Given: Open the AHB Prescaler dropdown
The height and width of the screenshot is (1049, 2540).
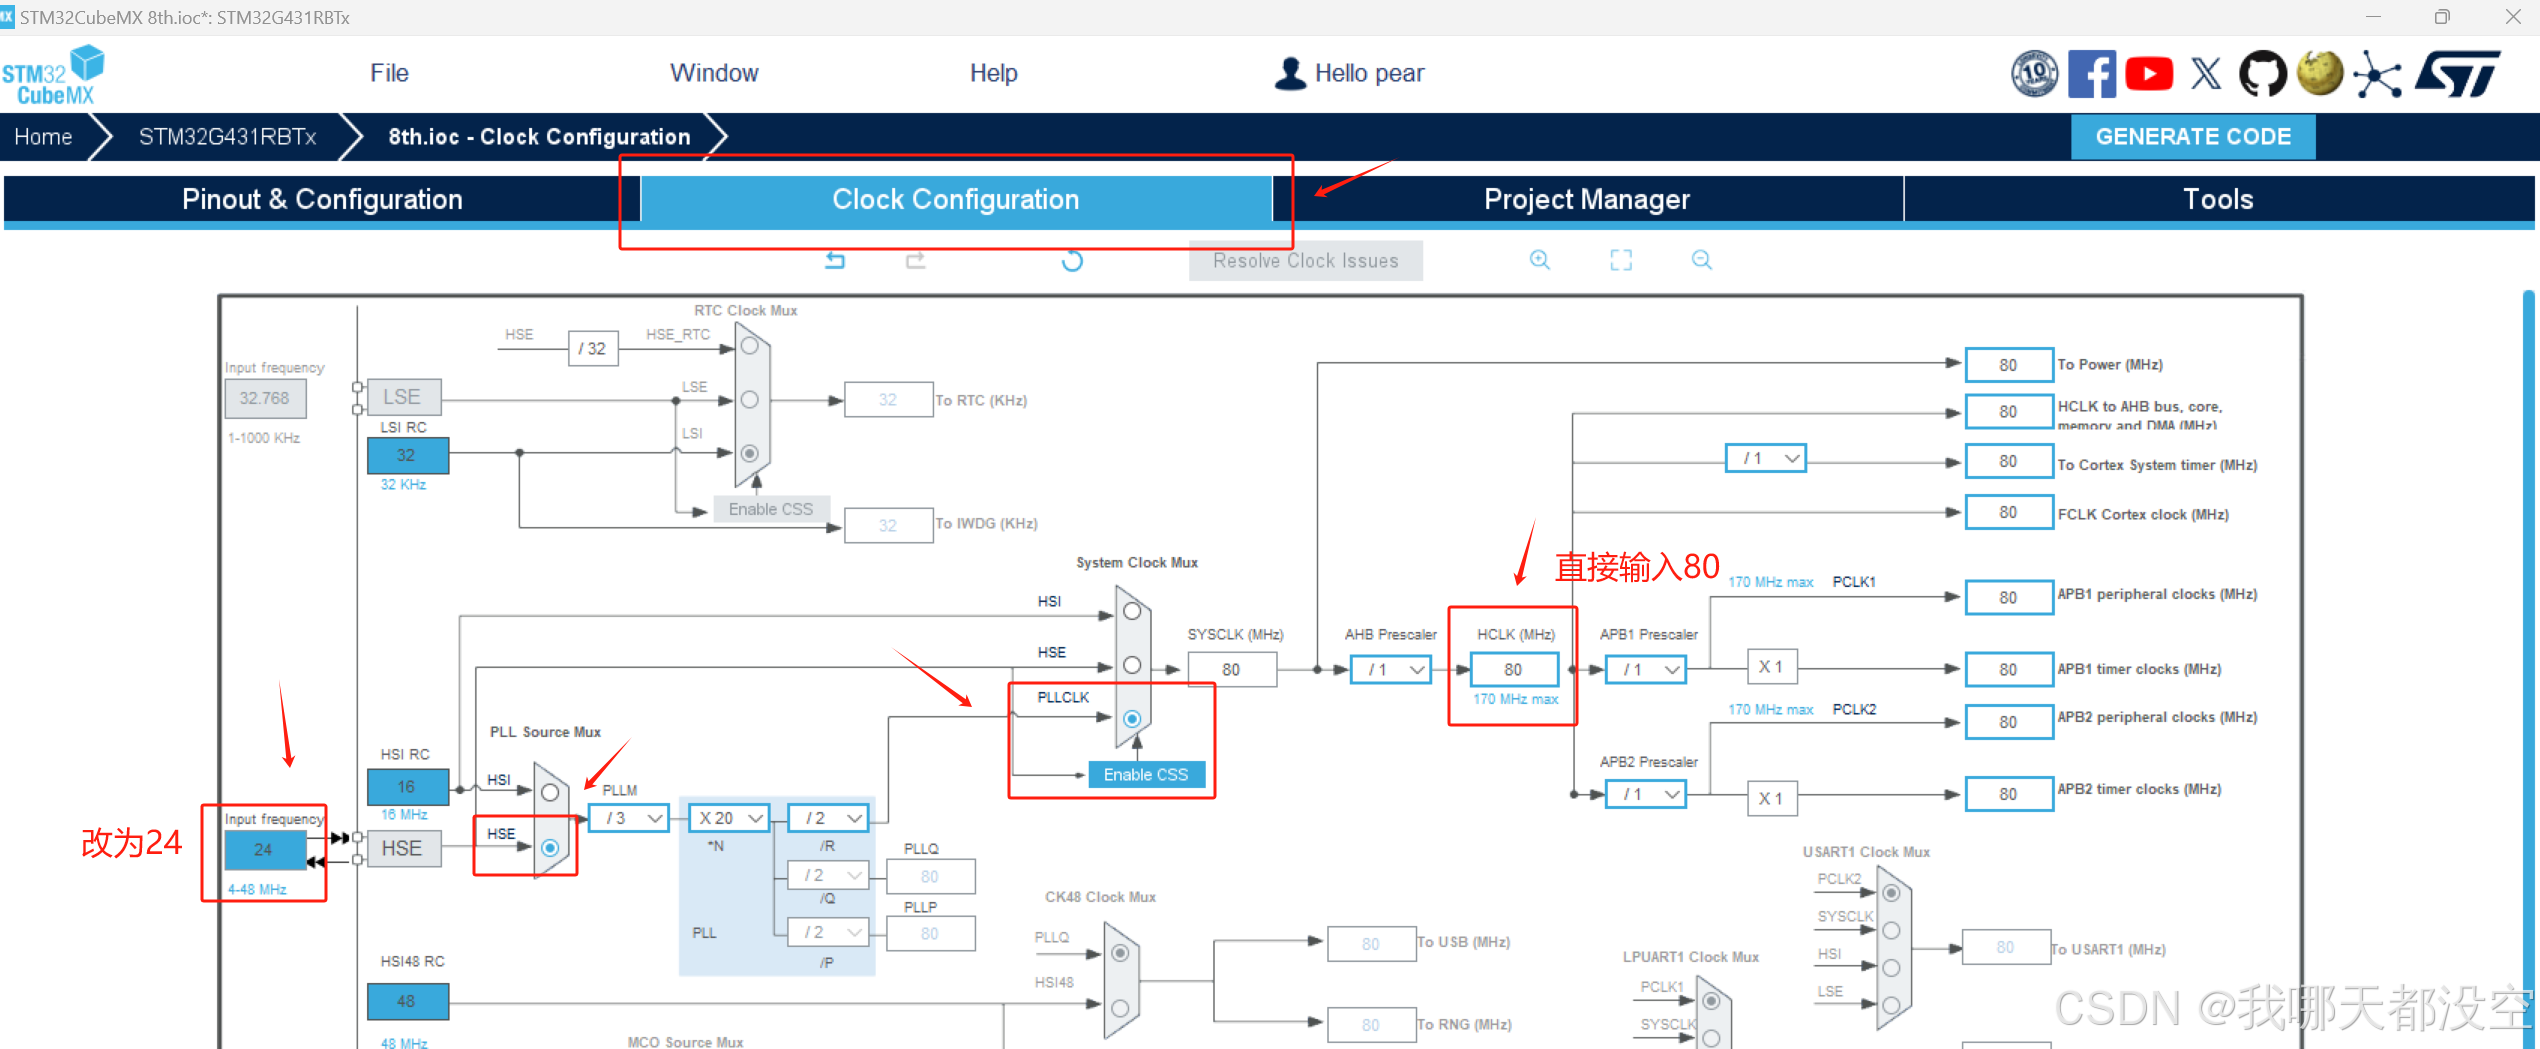Looking at the screenshot, I should point(1391,669).
